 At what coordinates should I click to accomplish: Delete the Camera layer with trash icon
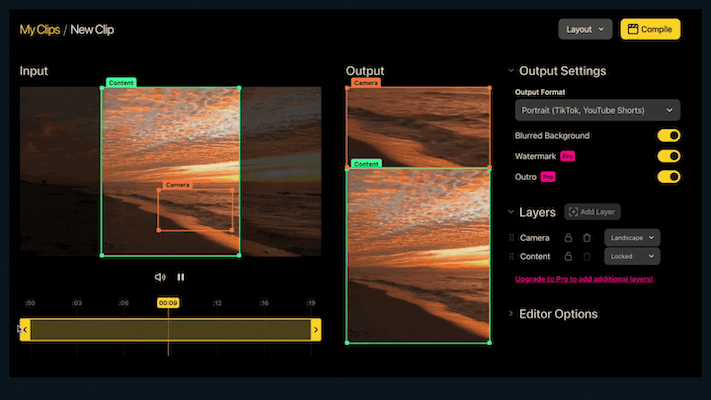point(587,238)
